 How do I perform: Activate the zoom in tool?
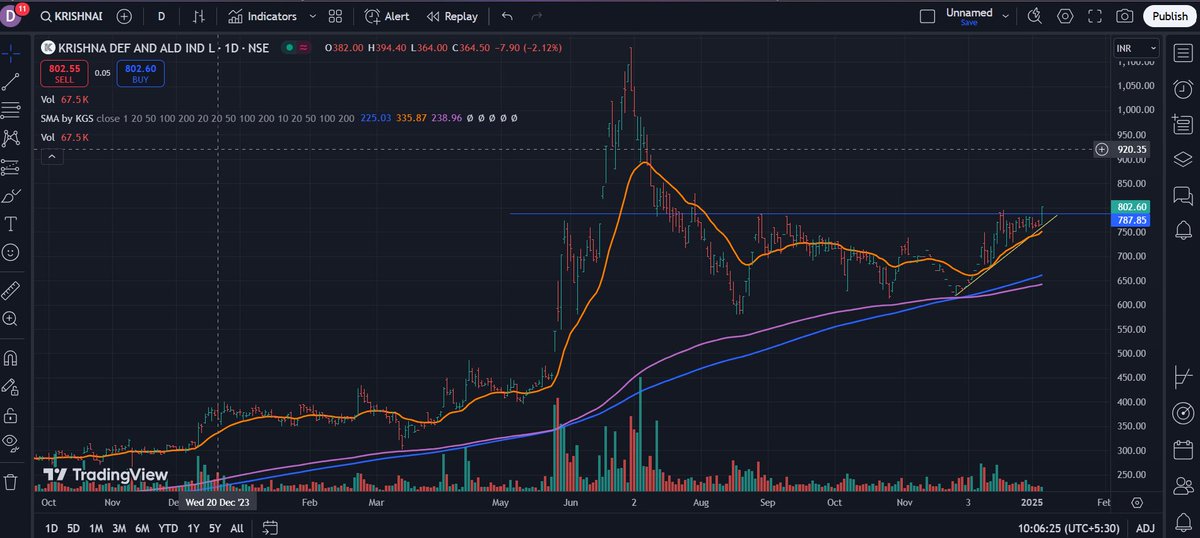[11, 319]
